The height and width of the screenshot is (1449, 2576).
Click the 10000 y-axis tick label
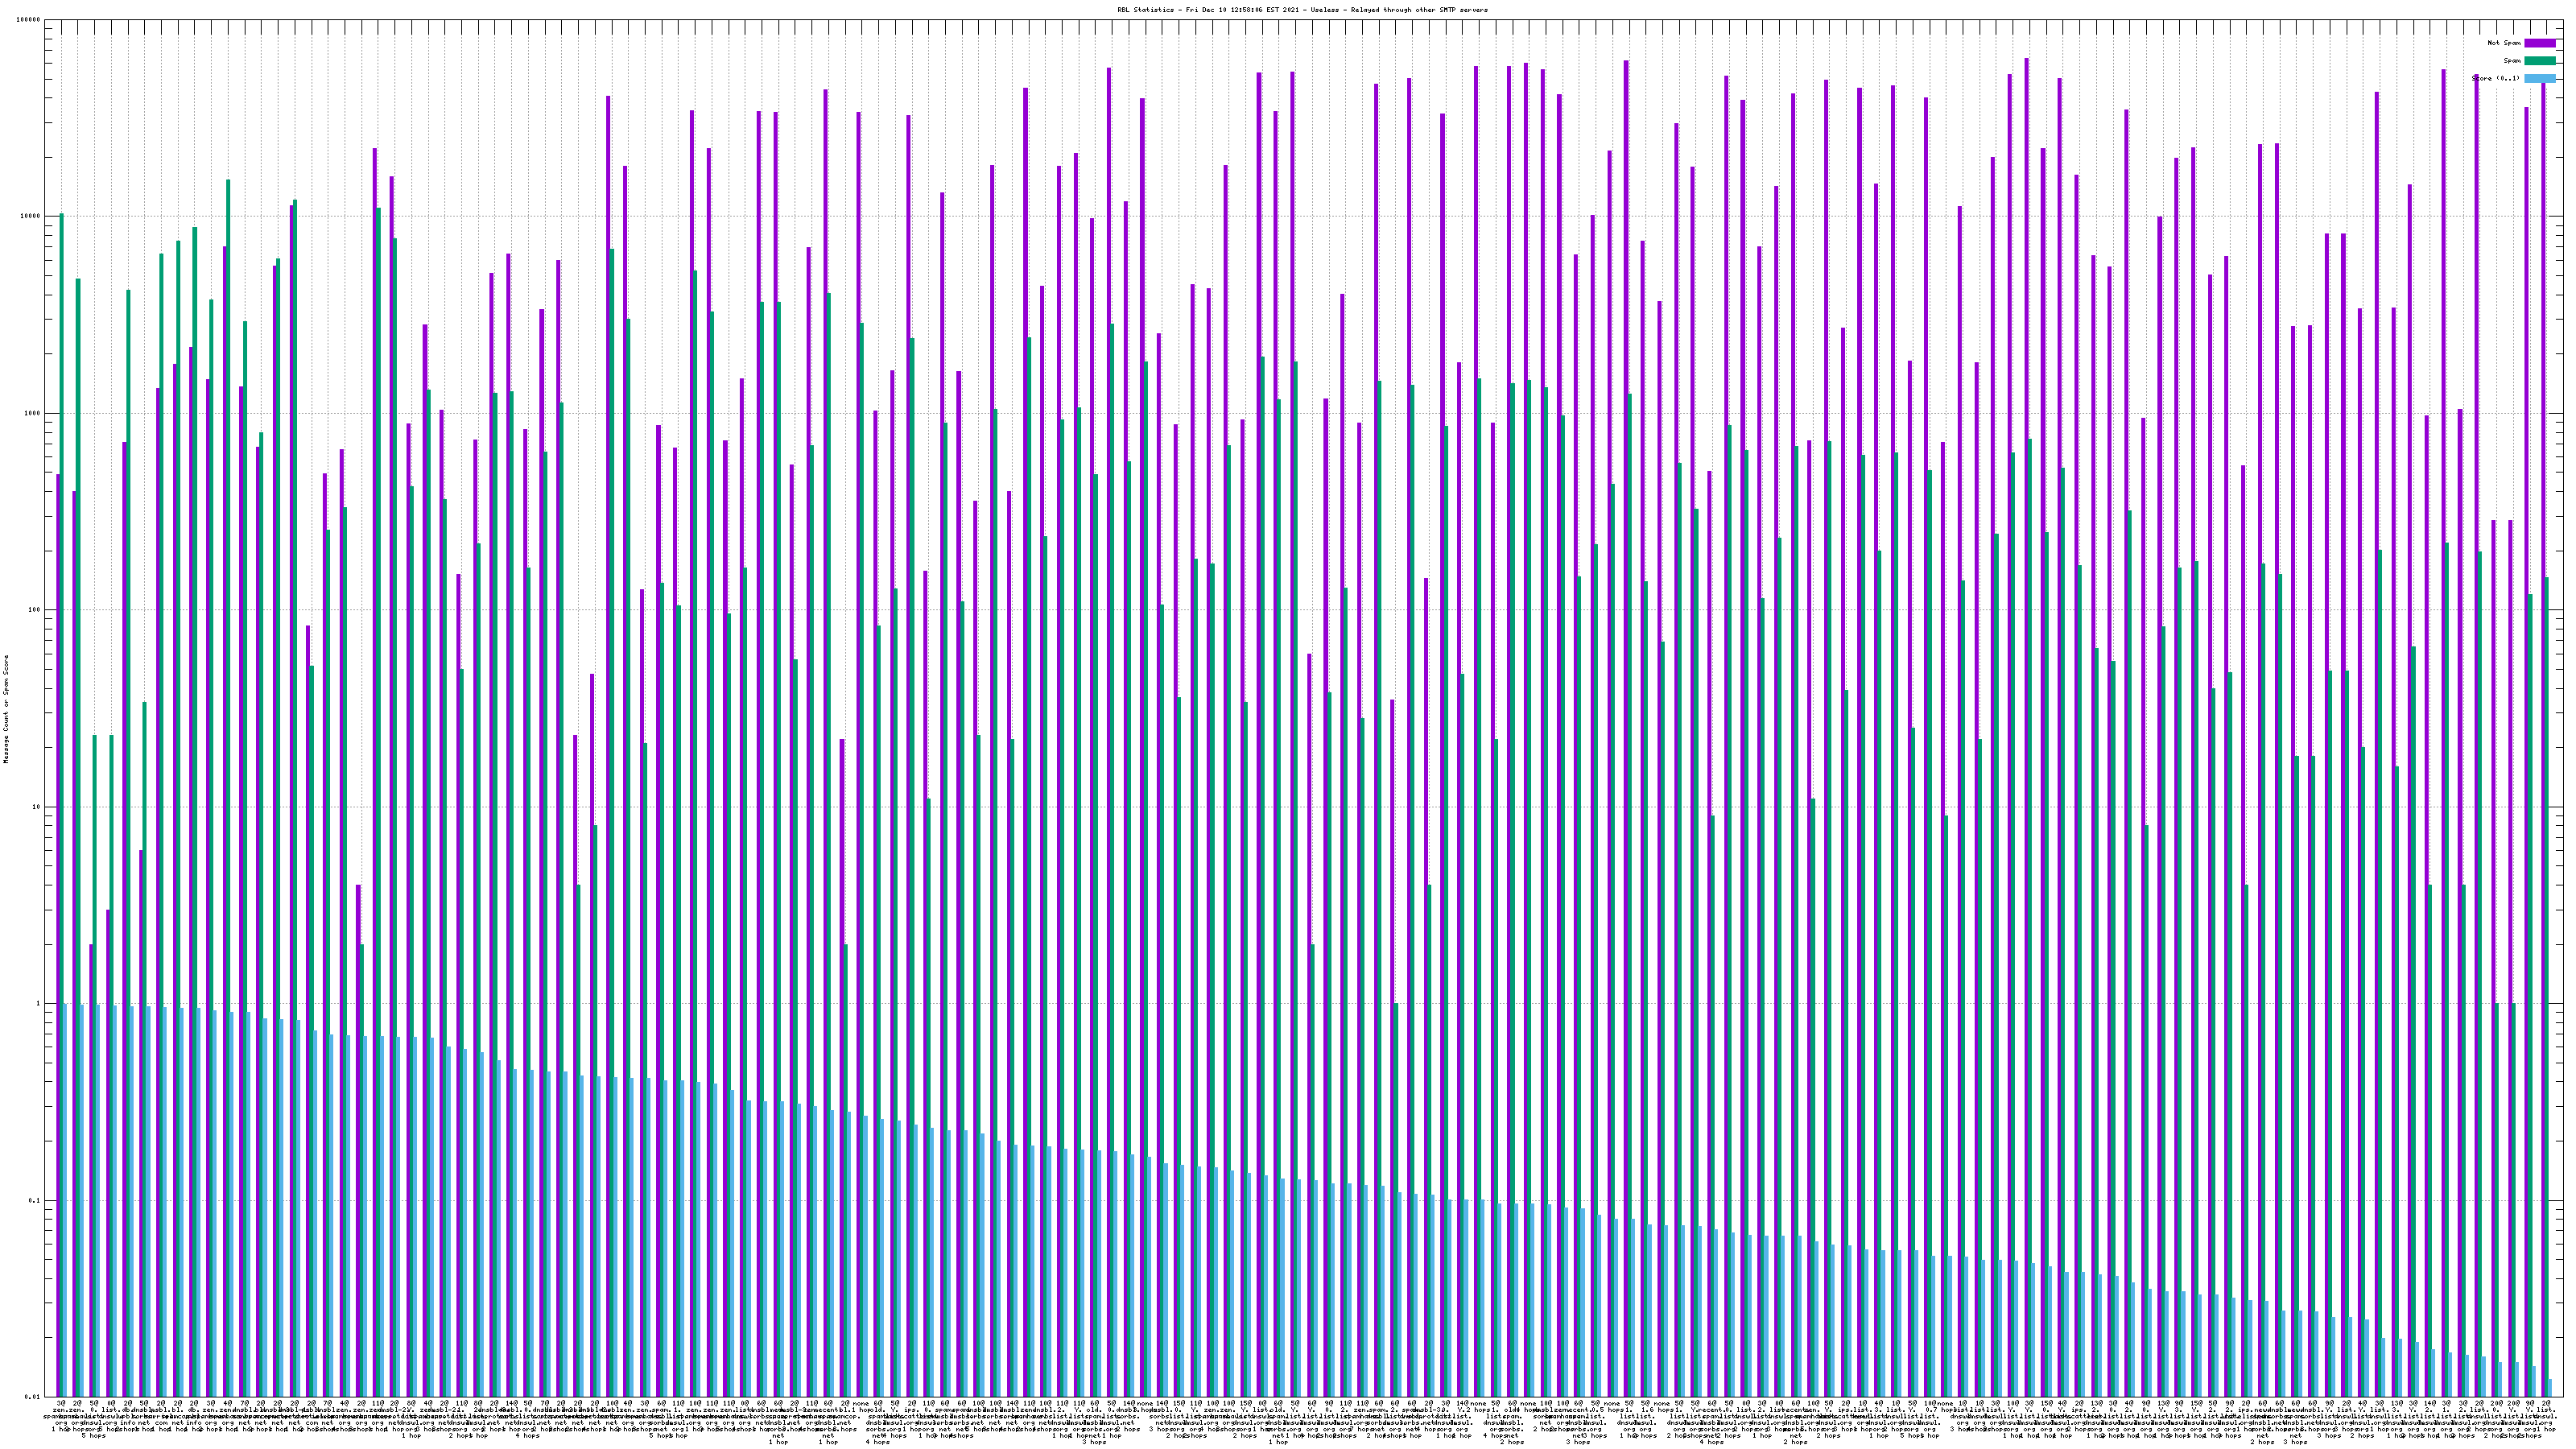[31, 217]
